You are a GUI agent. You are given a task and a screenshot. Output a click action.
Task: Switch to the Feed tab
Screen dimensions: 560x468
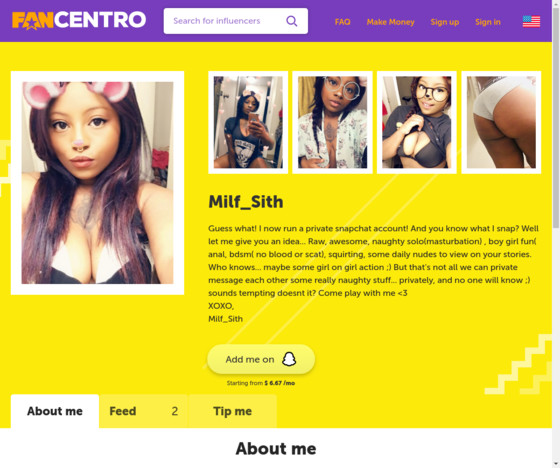(x=144, y=411)
